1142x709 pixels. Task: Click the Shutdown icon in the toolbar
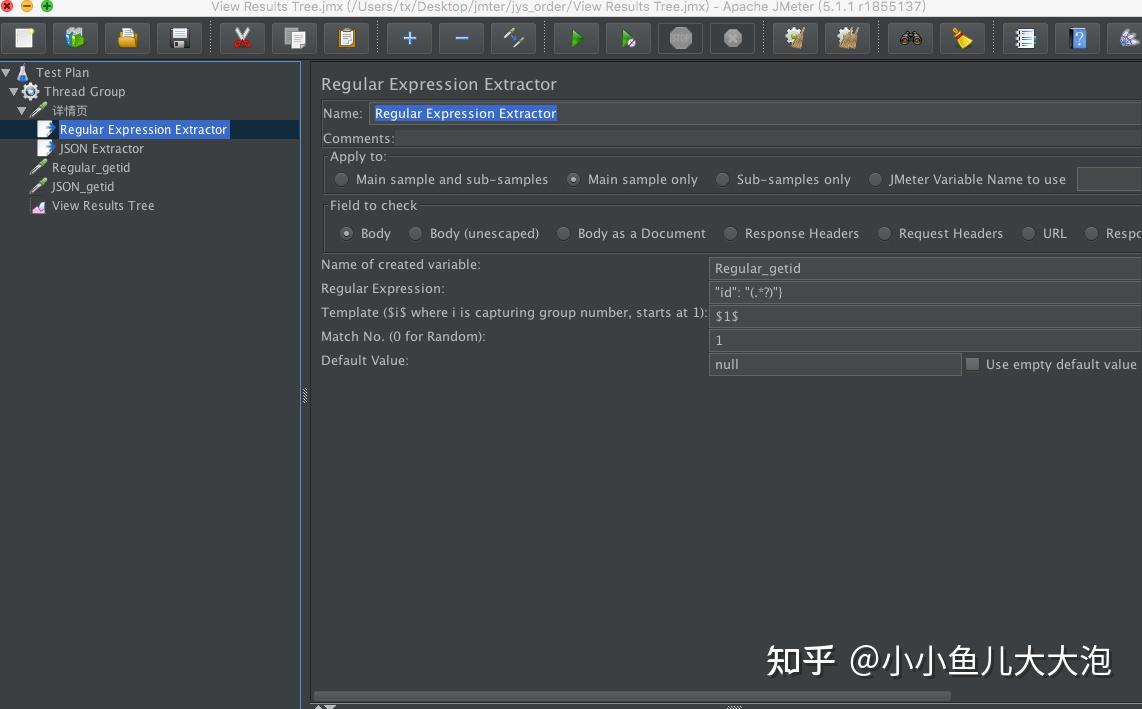tap(731, 38)
